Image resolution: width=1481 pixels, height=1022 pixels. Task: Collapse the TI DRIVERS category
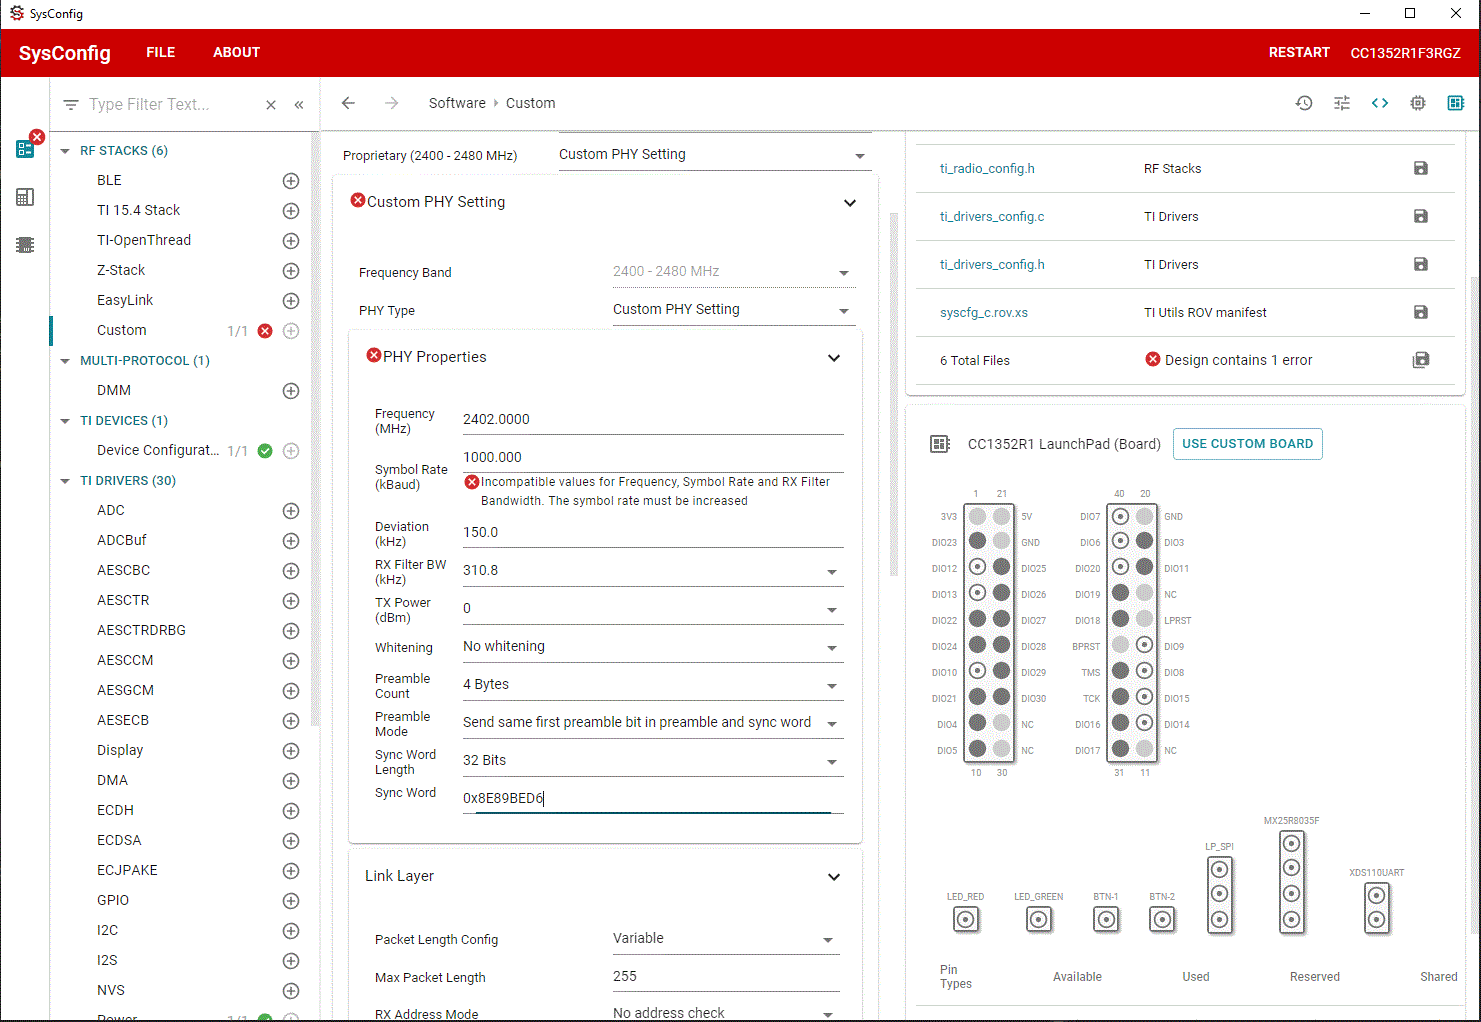65,481
